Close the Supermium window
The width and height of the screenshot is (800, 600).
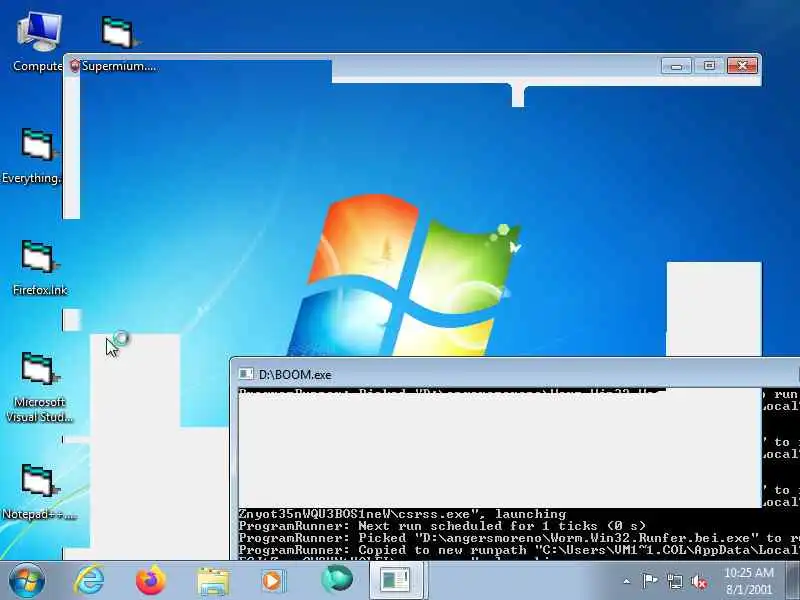pyautogui.click(x=742, y=66)
